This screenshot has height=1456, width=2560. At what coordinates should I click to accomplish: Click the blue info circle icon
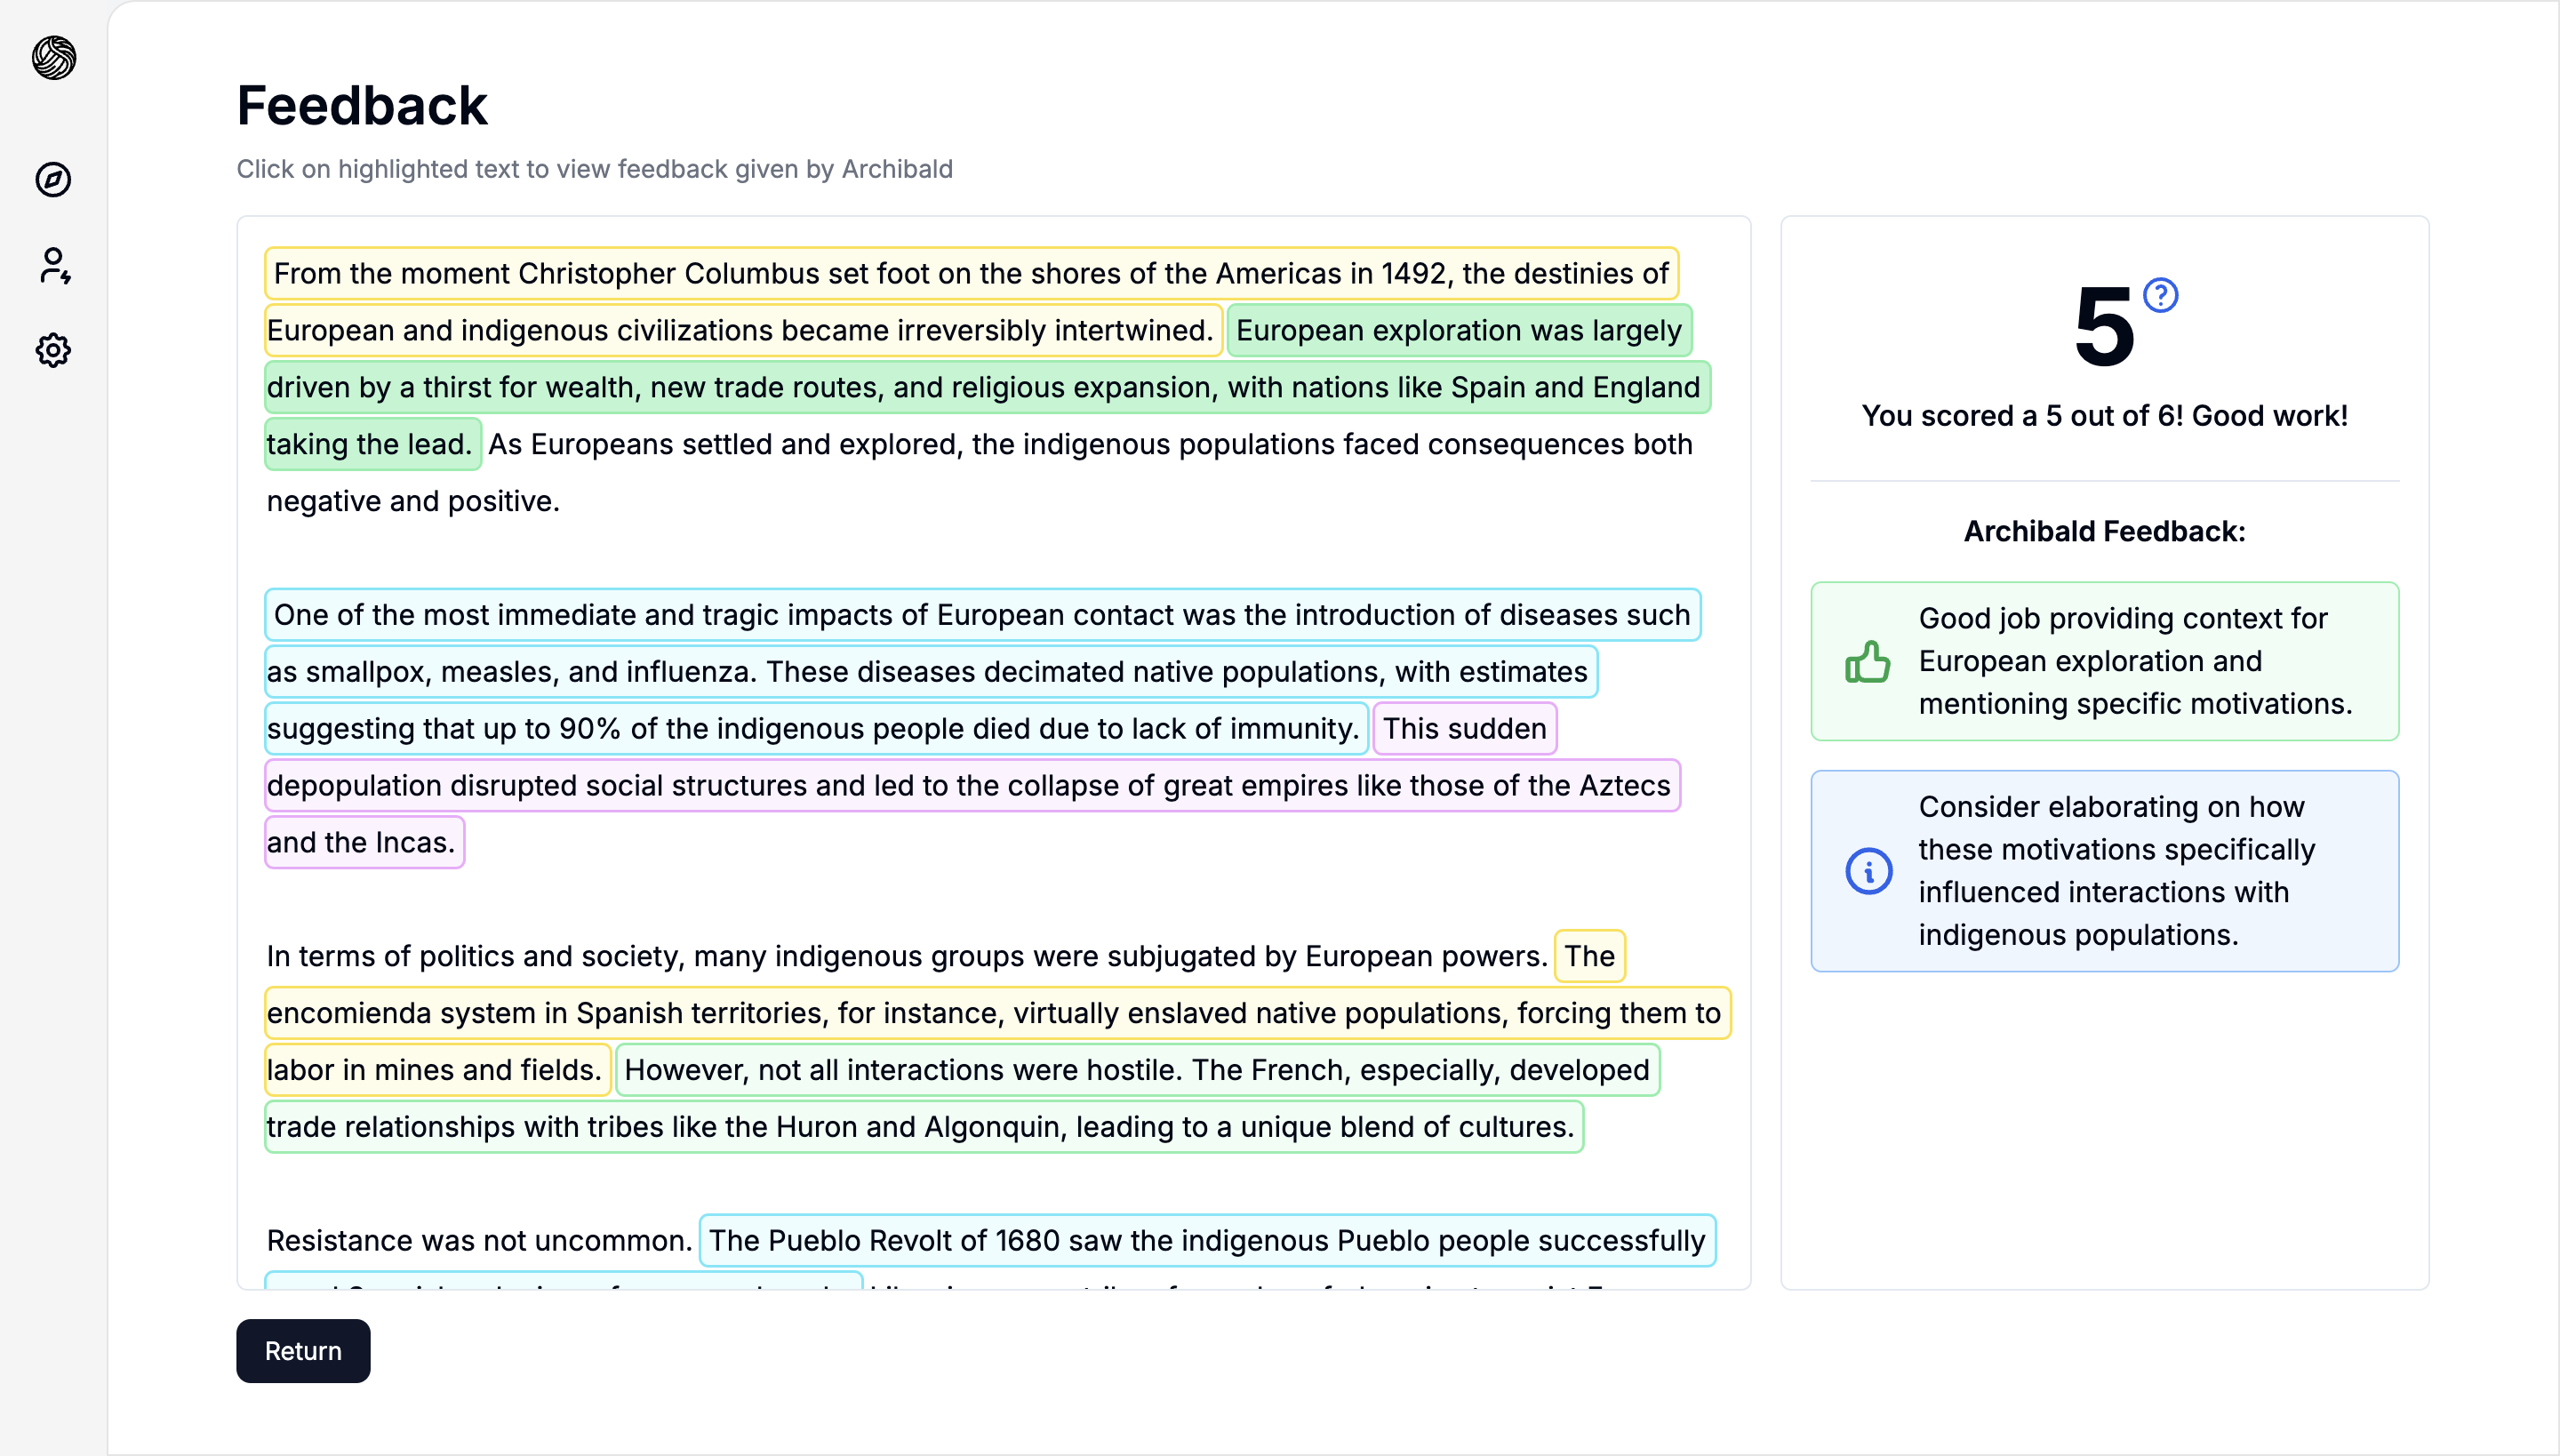pos(1868,870)
